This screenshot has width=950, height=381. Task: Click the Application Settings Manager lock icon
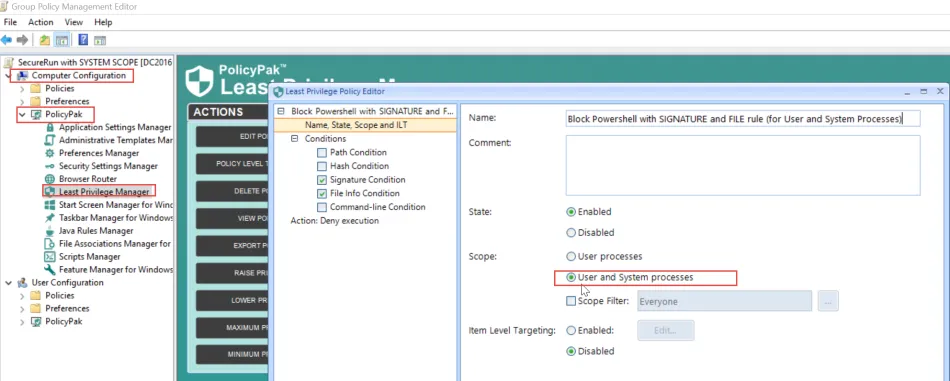click(x=50, y=128)
